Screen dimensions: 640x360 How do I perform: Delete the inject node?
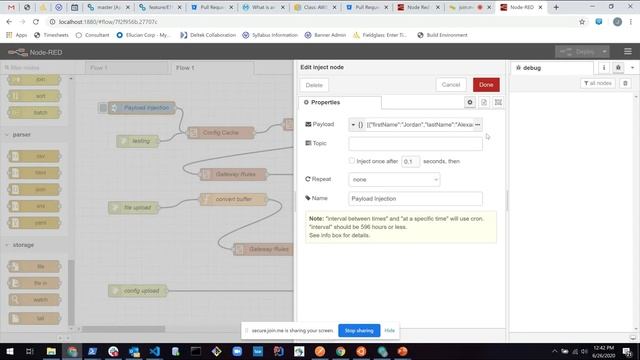pos(314,85)
